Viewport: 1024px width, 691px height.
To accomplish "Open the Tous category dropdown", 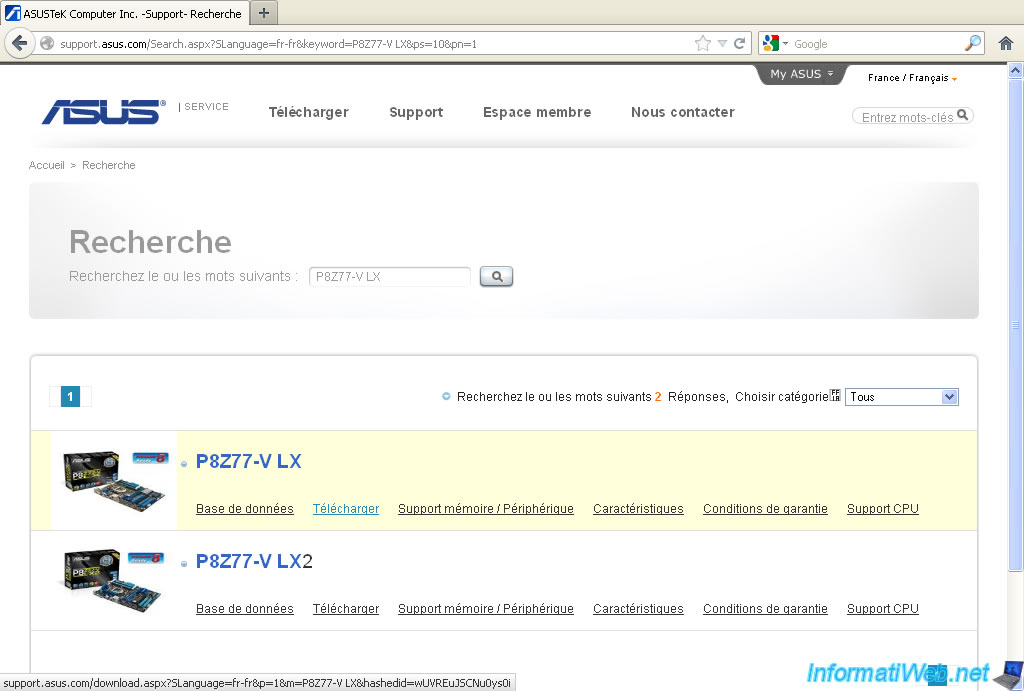I will pos(901,396).
